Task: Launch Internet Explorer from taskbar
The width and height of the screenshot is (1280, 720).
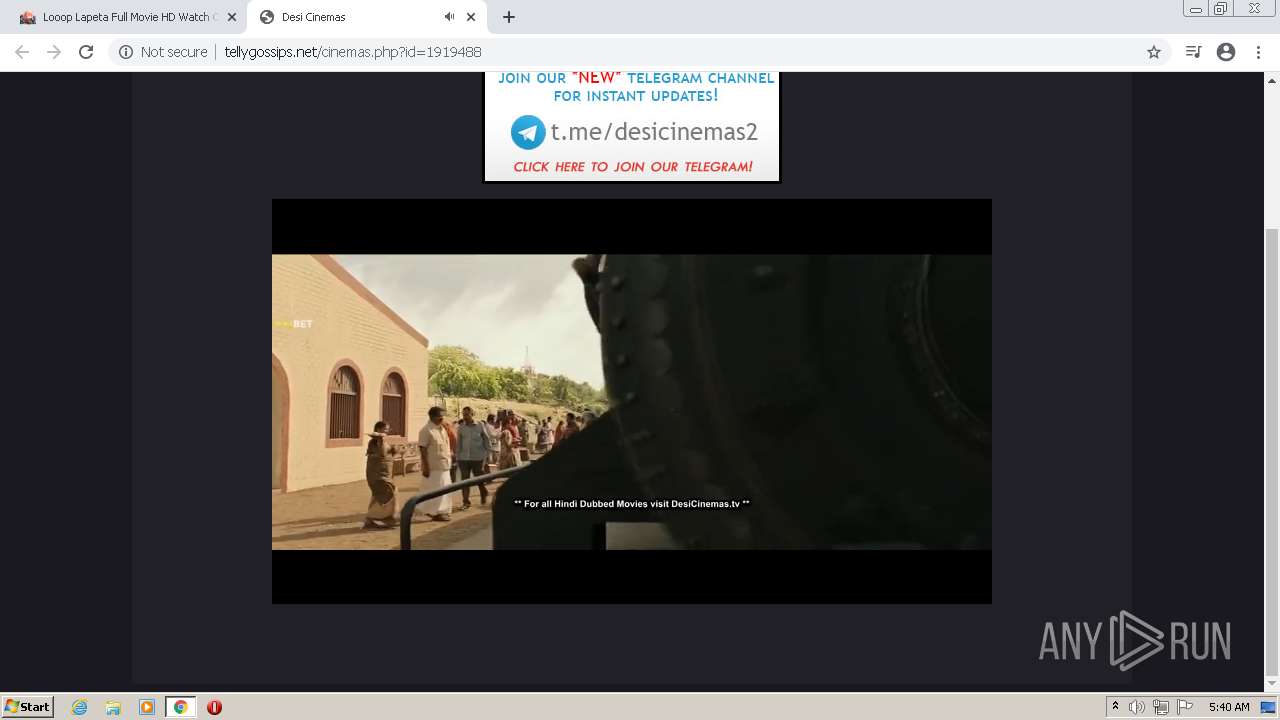Action: pyautogui.click(x=79, y=707)
